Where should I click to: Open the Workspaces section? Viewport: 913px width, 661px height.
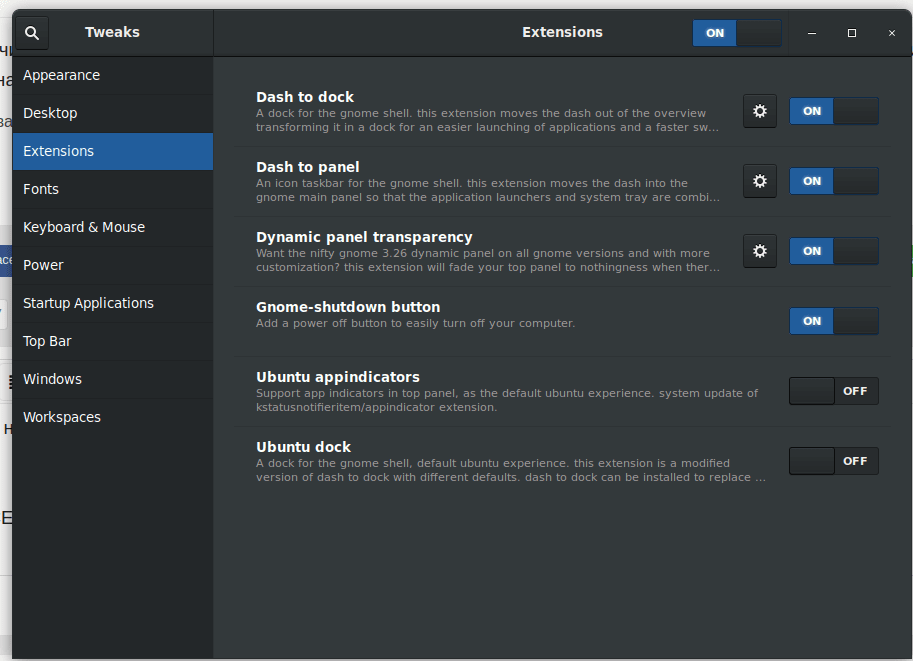pyautogui.click(x=113, y=417)
